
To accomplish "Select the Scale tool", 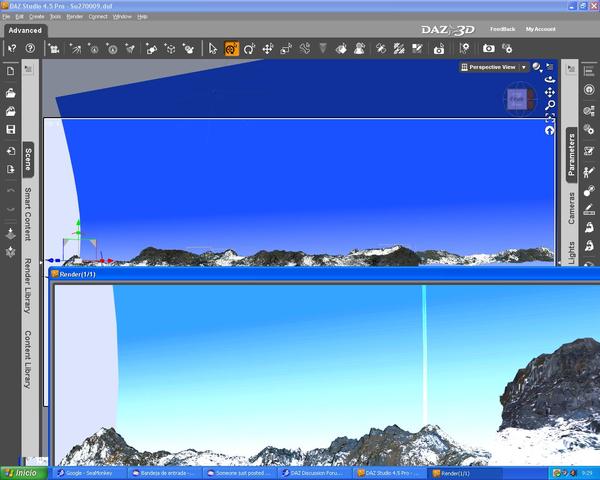I will click(x=286, y=49).
